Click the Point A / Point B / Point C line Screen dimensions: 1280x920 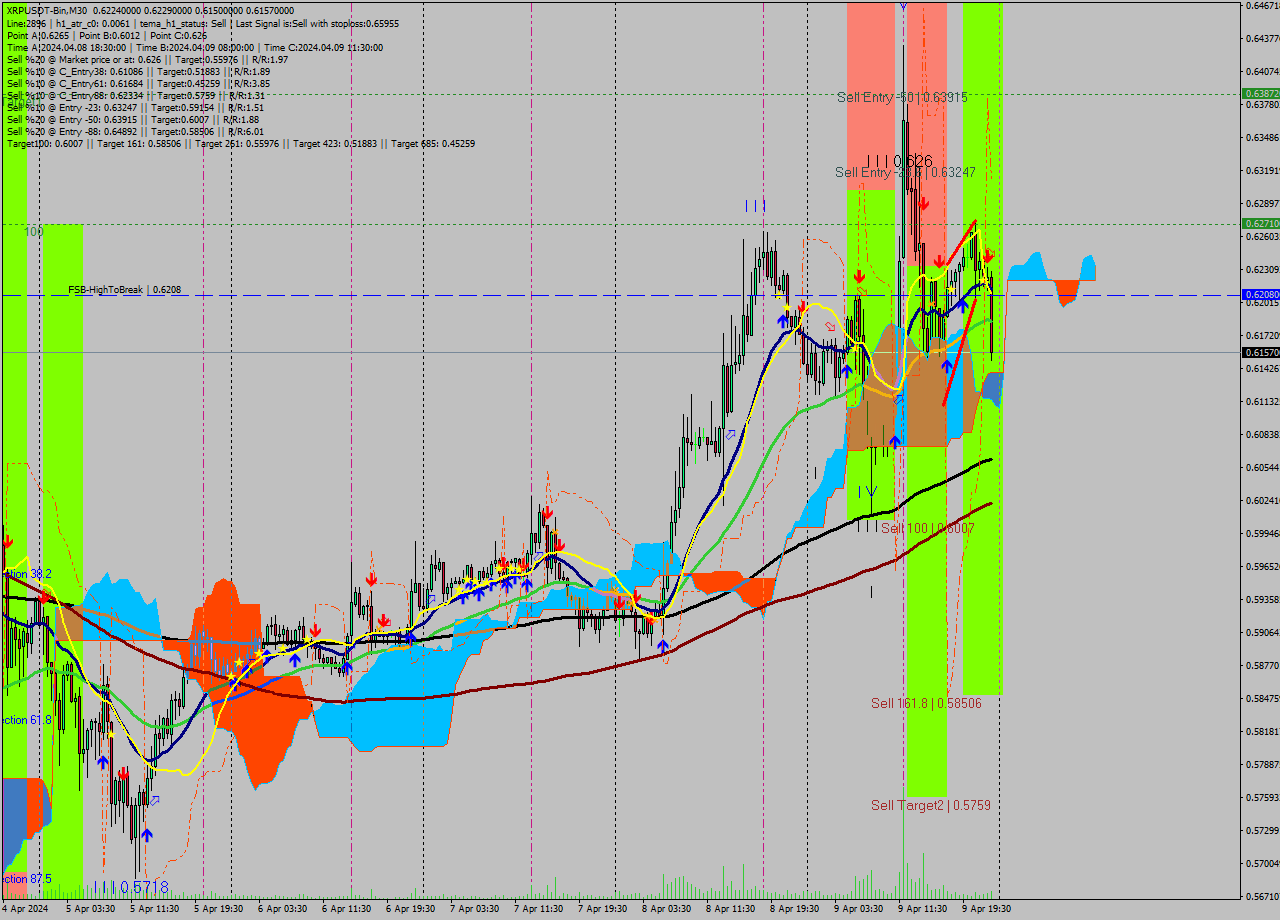tap(105, 35)
